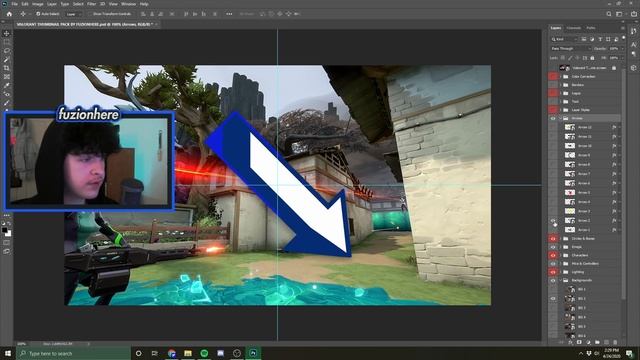Select the Spot Healing Brush tool

pyautogui.click(x=7, y=94)
